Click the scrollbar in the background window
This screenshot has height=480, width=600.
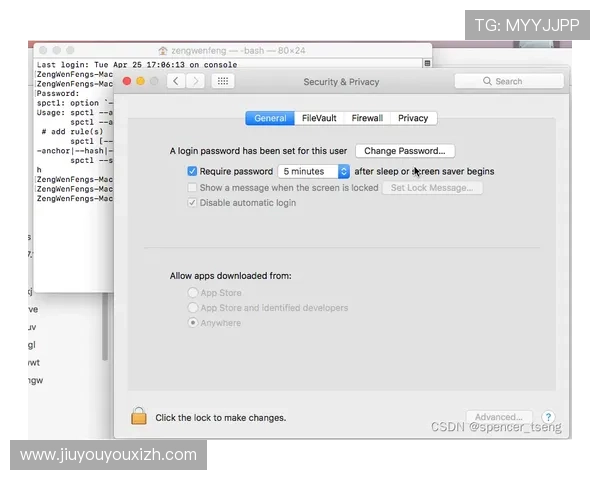point(105,326)
